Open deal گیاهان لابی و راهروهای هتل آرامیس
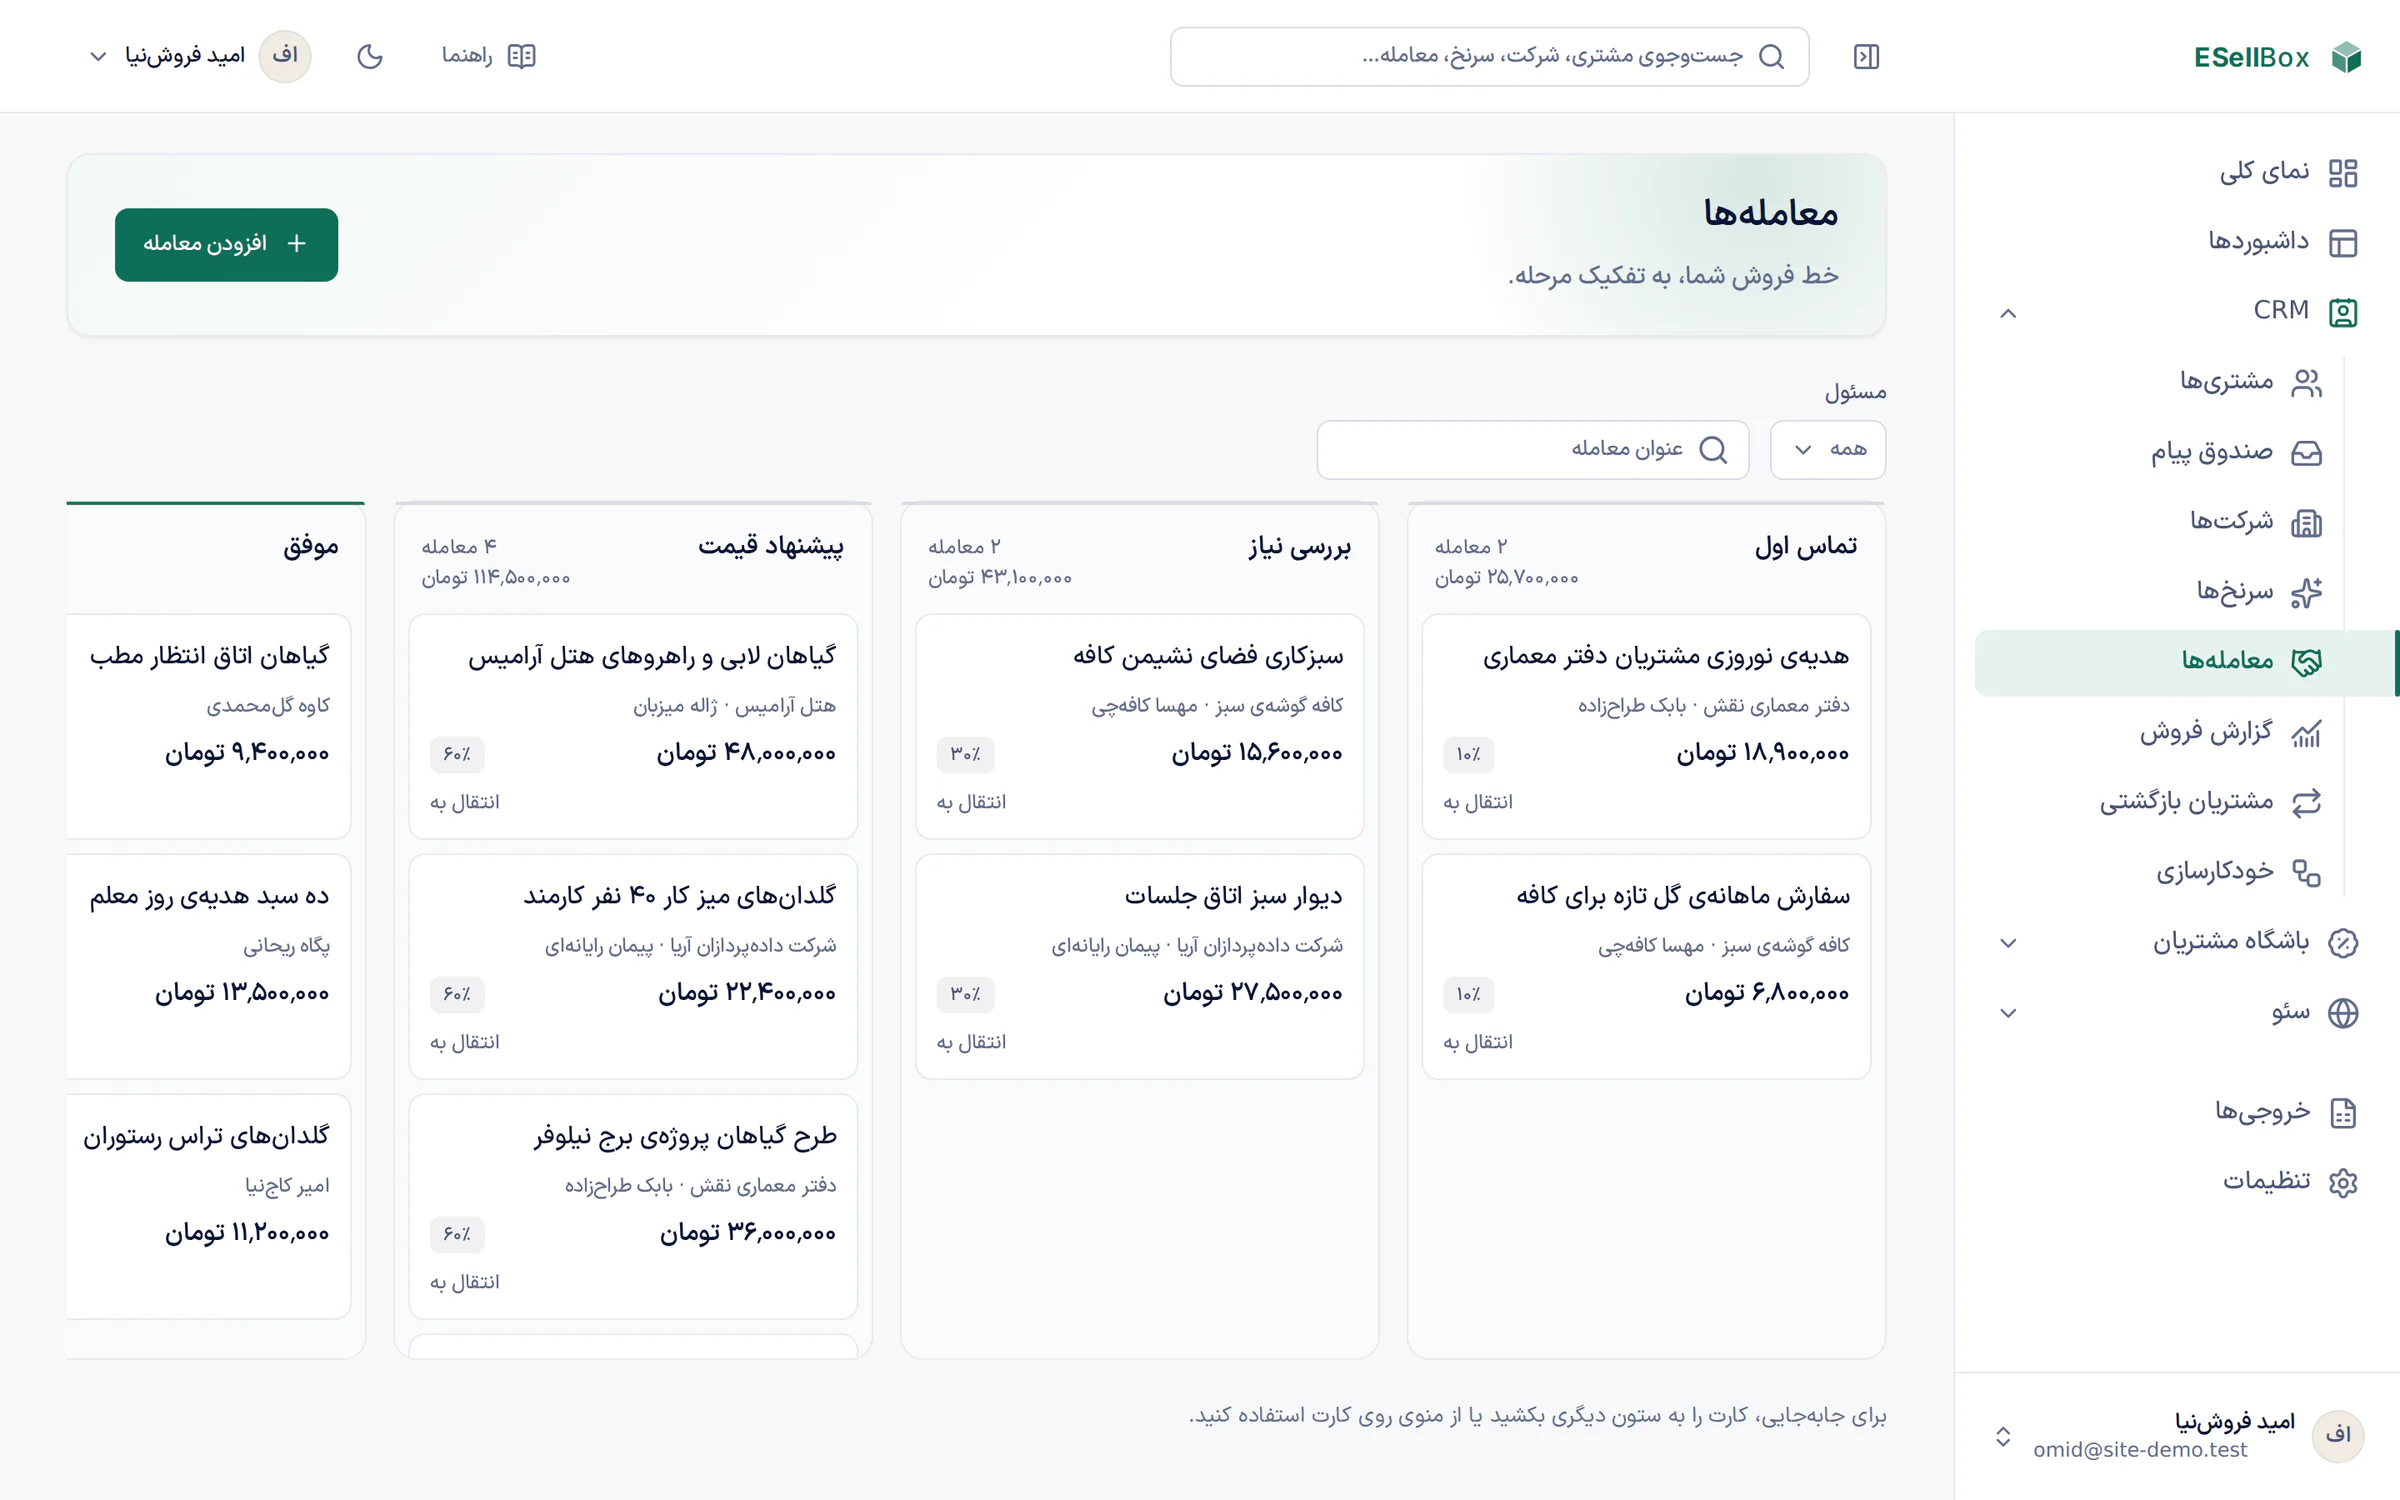Viewport: 2400px width, 1500px height. [x=652, y=656]
